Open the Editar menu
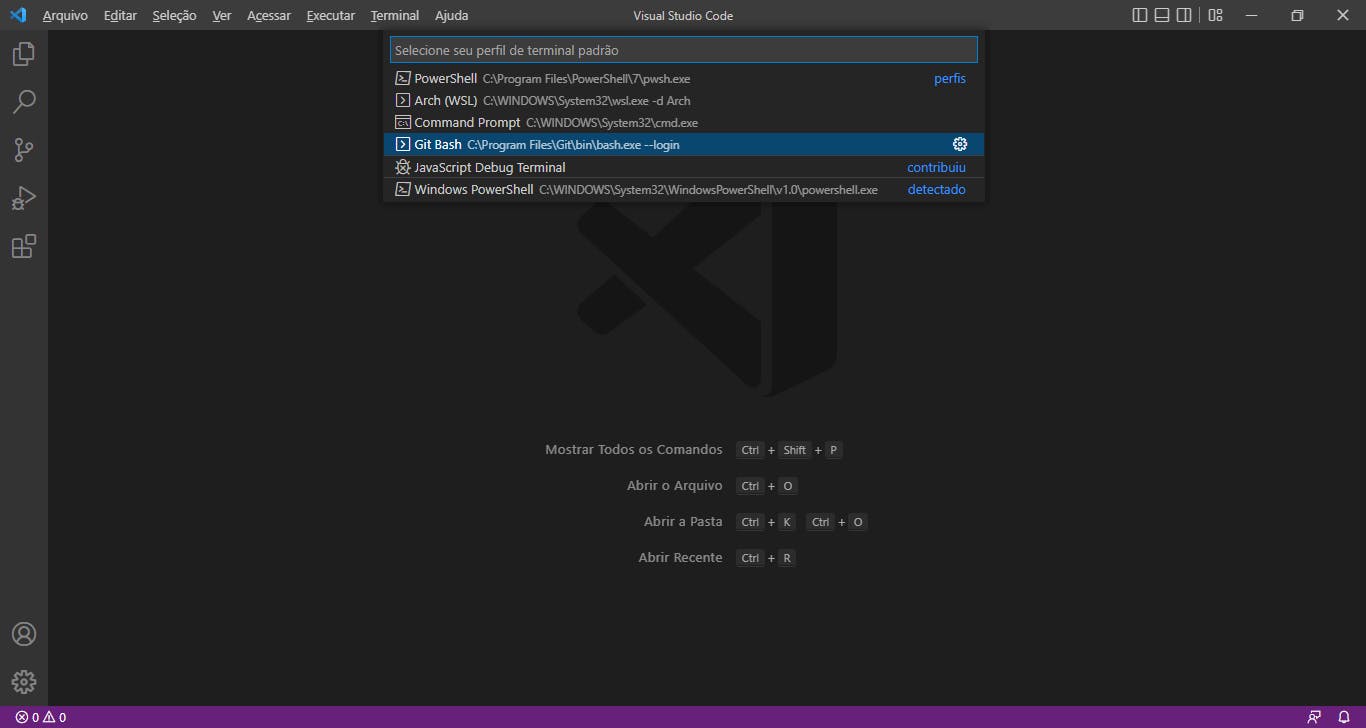The width and height of the screenshot is (1366, 728). (x=120, y=15)
